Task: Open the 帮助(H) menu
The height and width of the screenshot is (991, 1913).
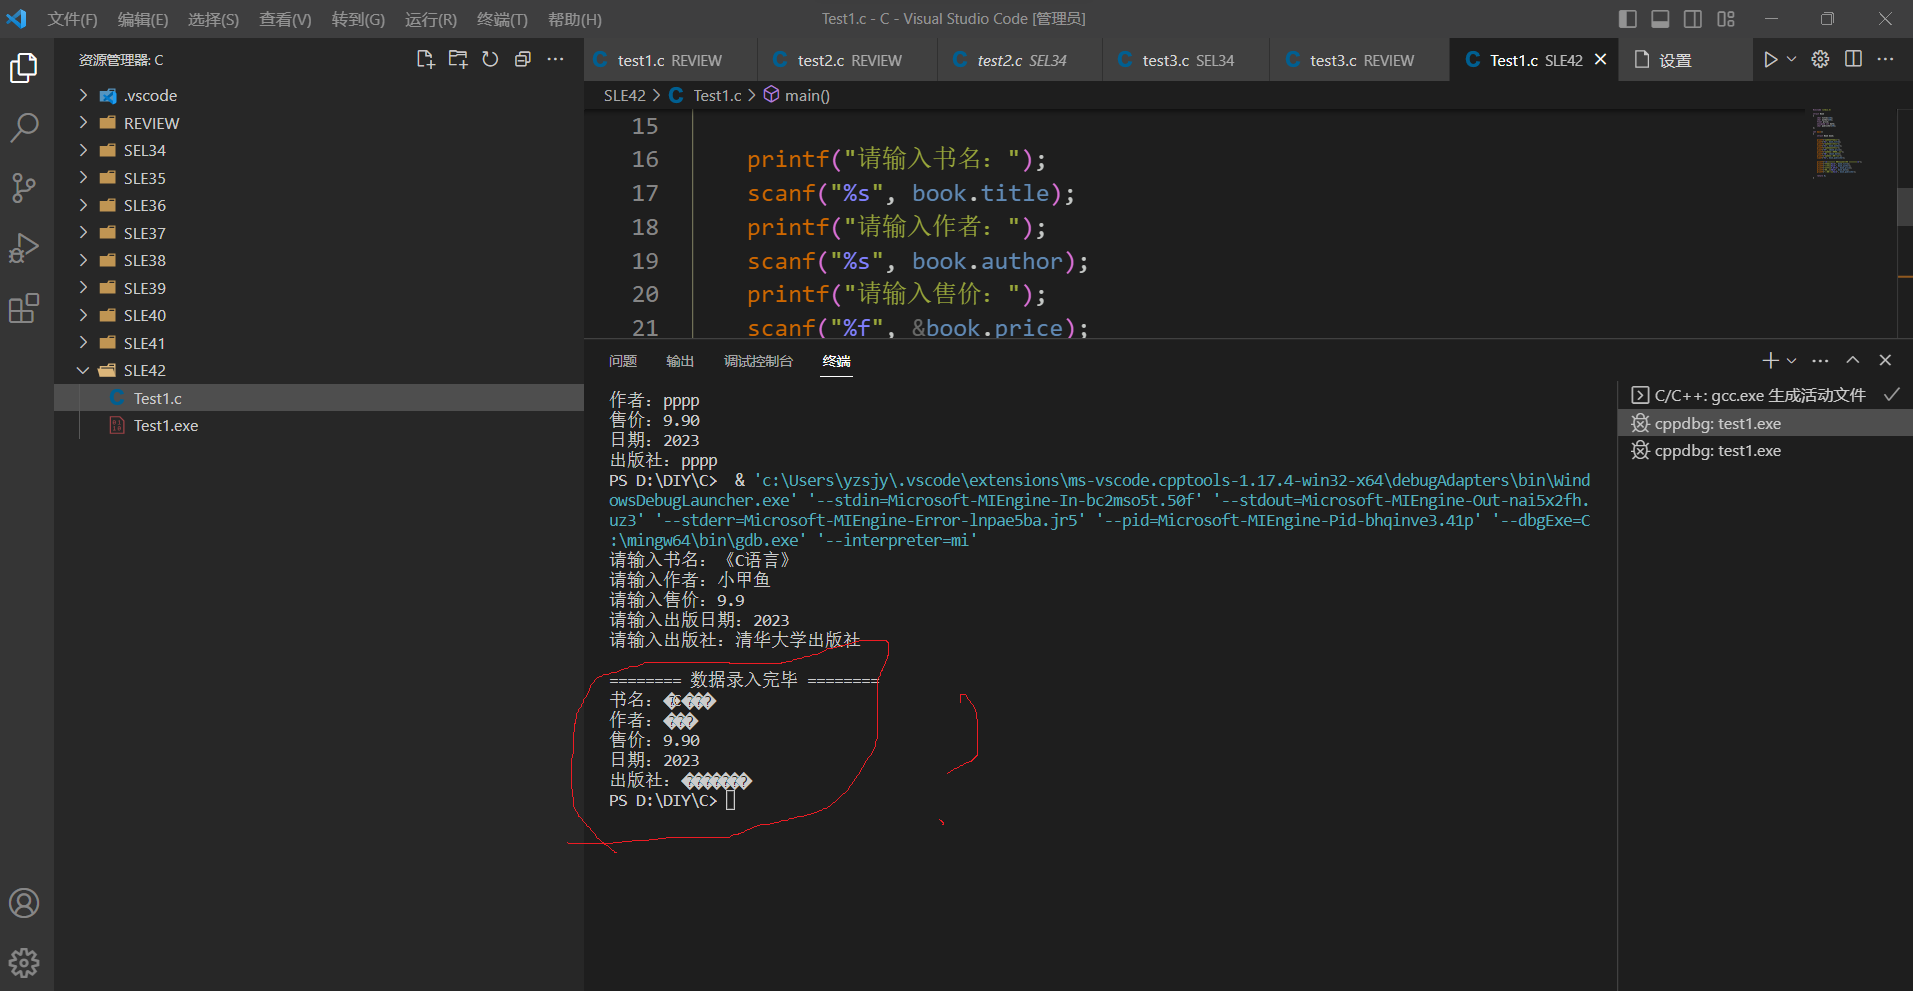Action: coord(575,19)
